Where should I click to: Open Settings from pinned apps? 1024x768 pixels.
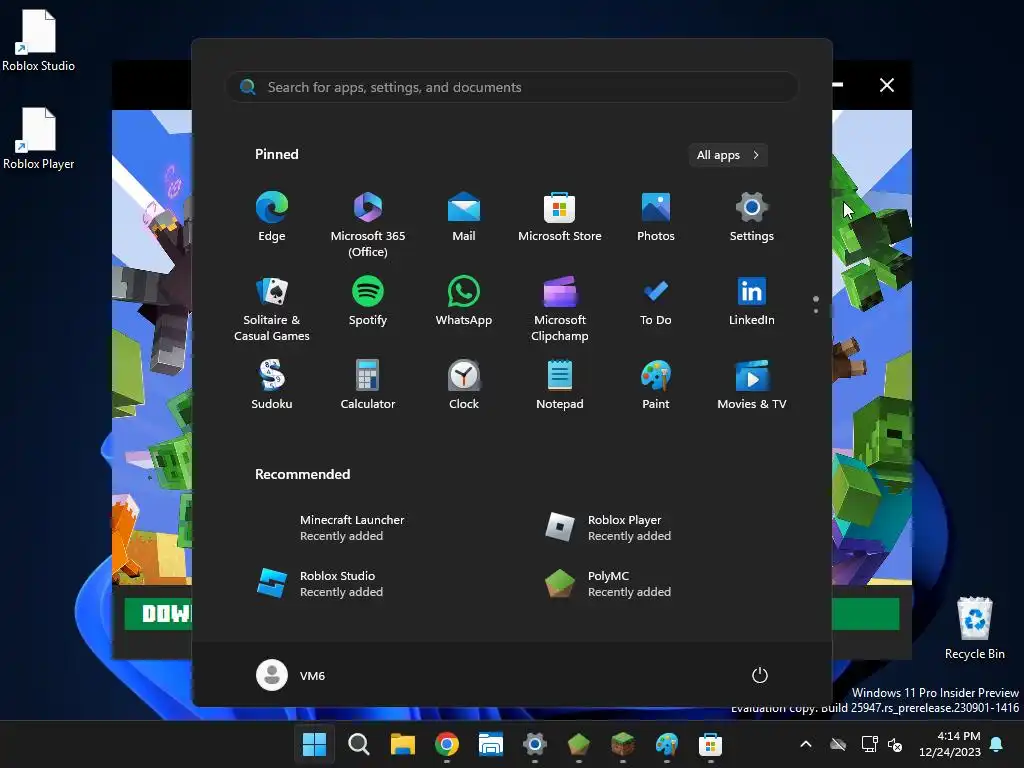click(x=752, y=217)
